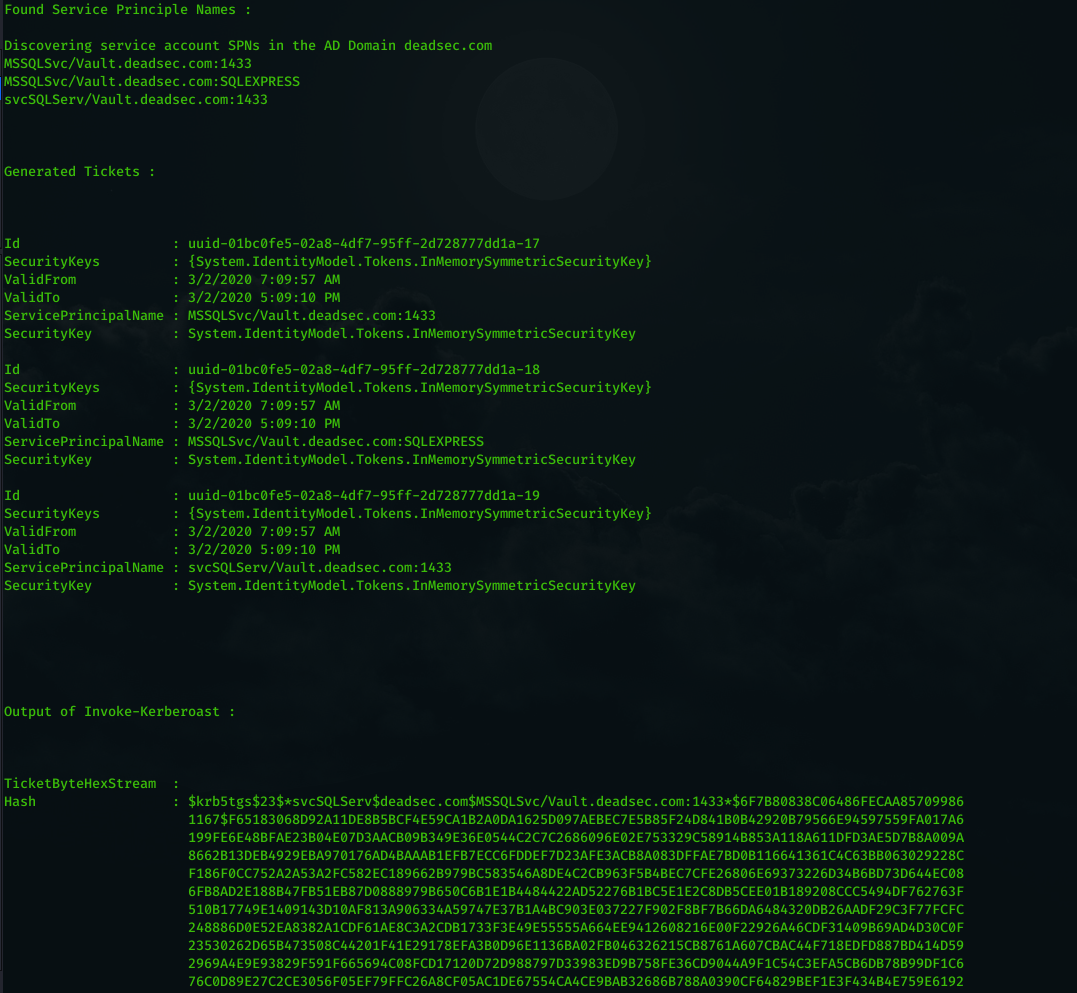Click the SecurityKeys braces value of ticket dd1a-19

tap(420, 514)
